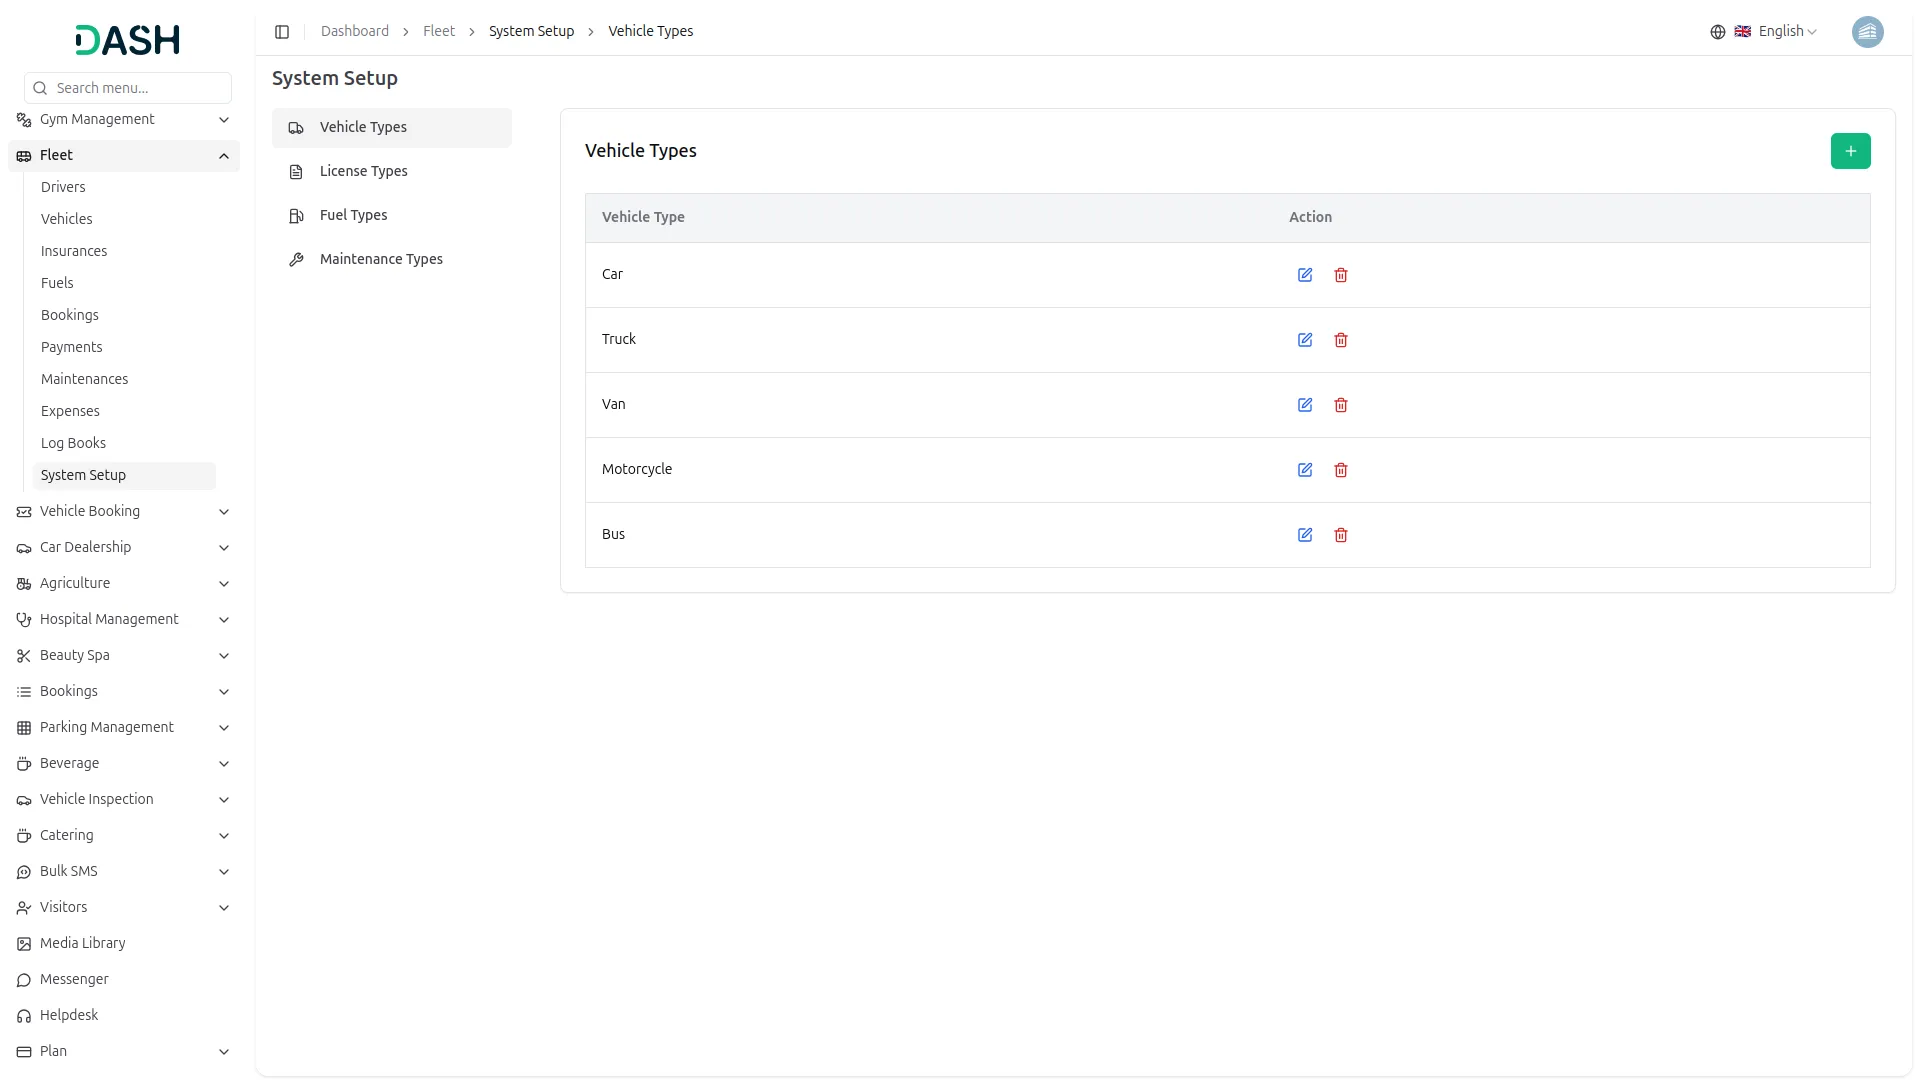Screen dimensions: 1920x1080
Task: Open the Drivers page in Fleet
Action: pyautogui.click(x=63, y=187)
